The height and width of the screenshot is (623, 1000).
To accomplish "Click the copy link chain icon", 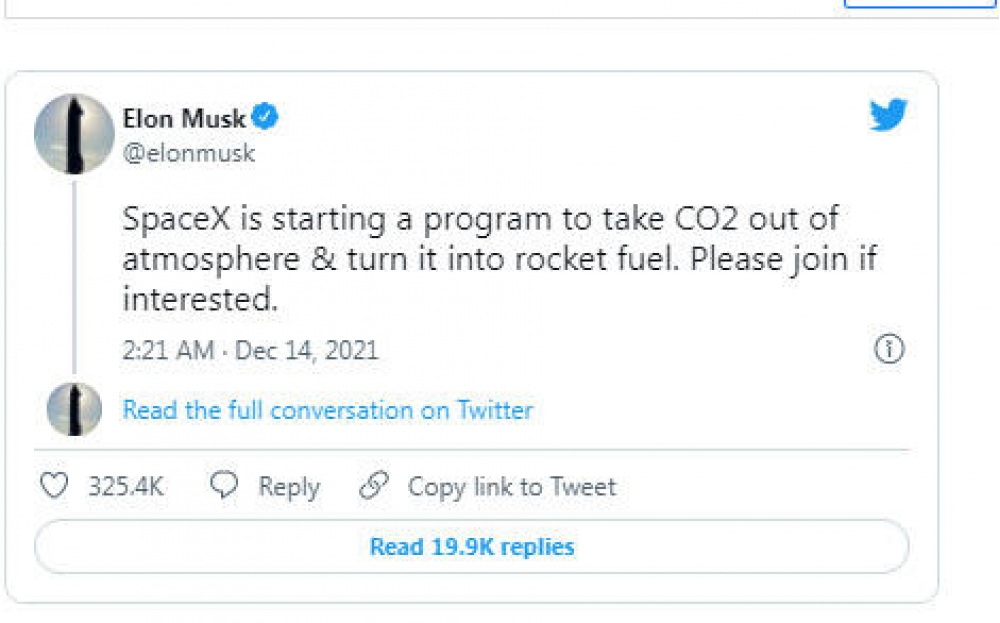I will click(373, 486).
